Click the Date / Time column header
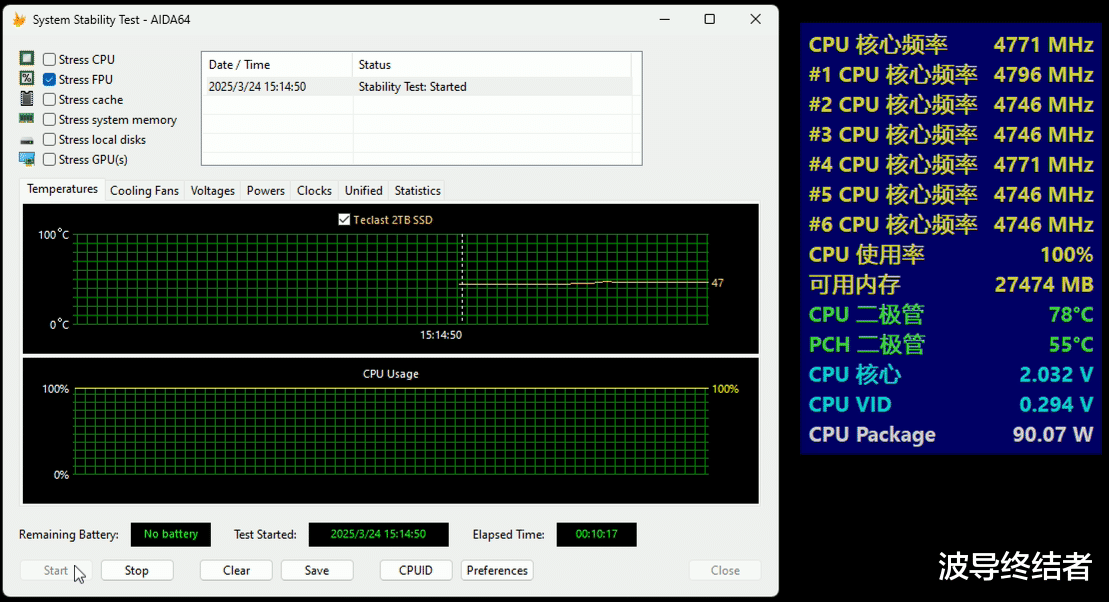1109x602 pixels. click(277, 64)
